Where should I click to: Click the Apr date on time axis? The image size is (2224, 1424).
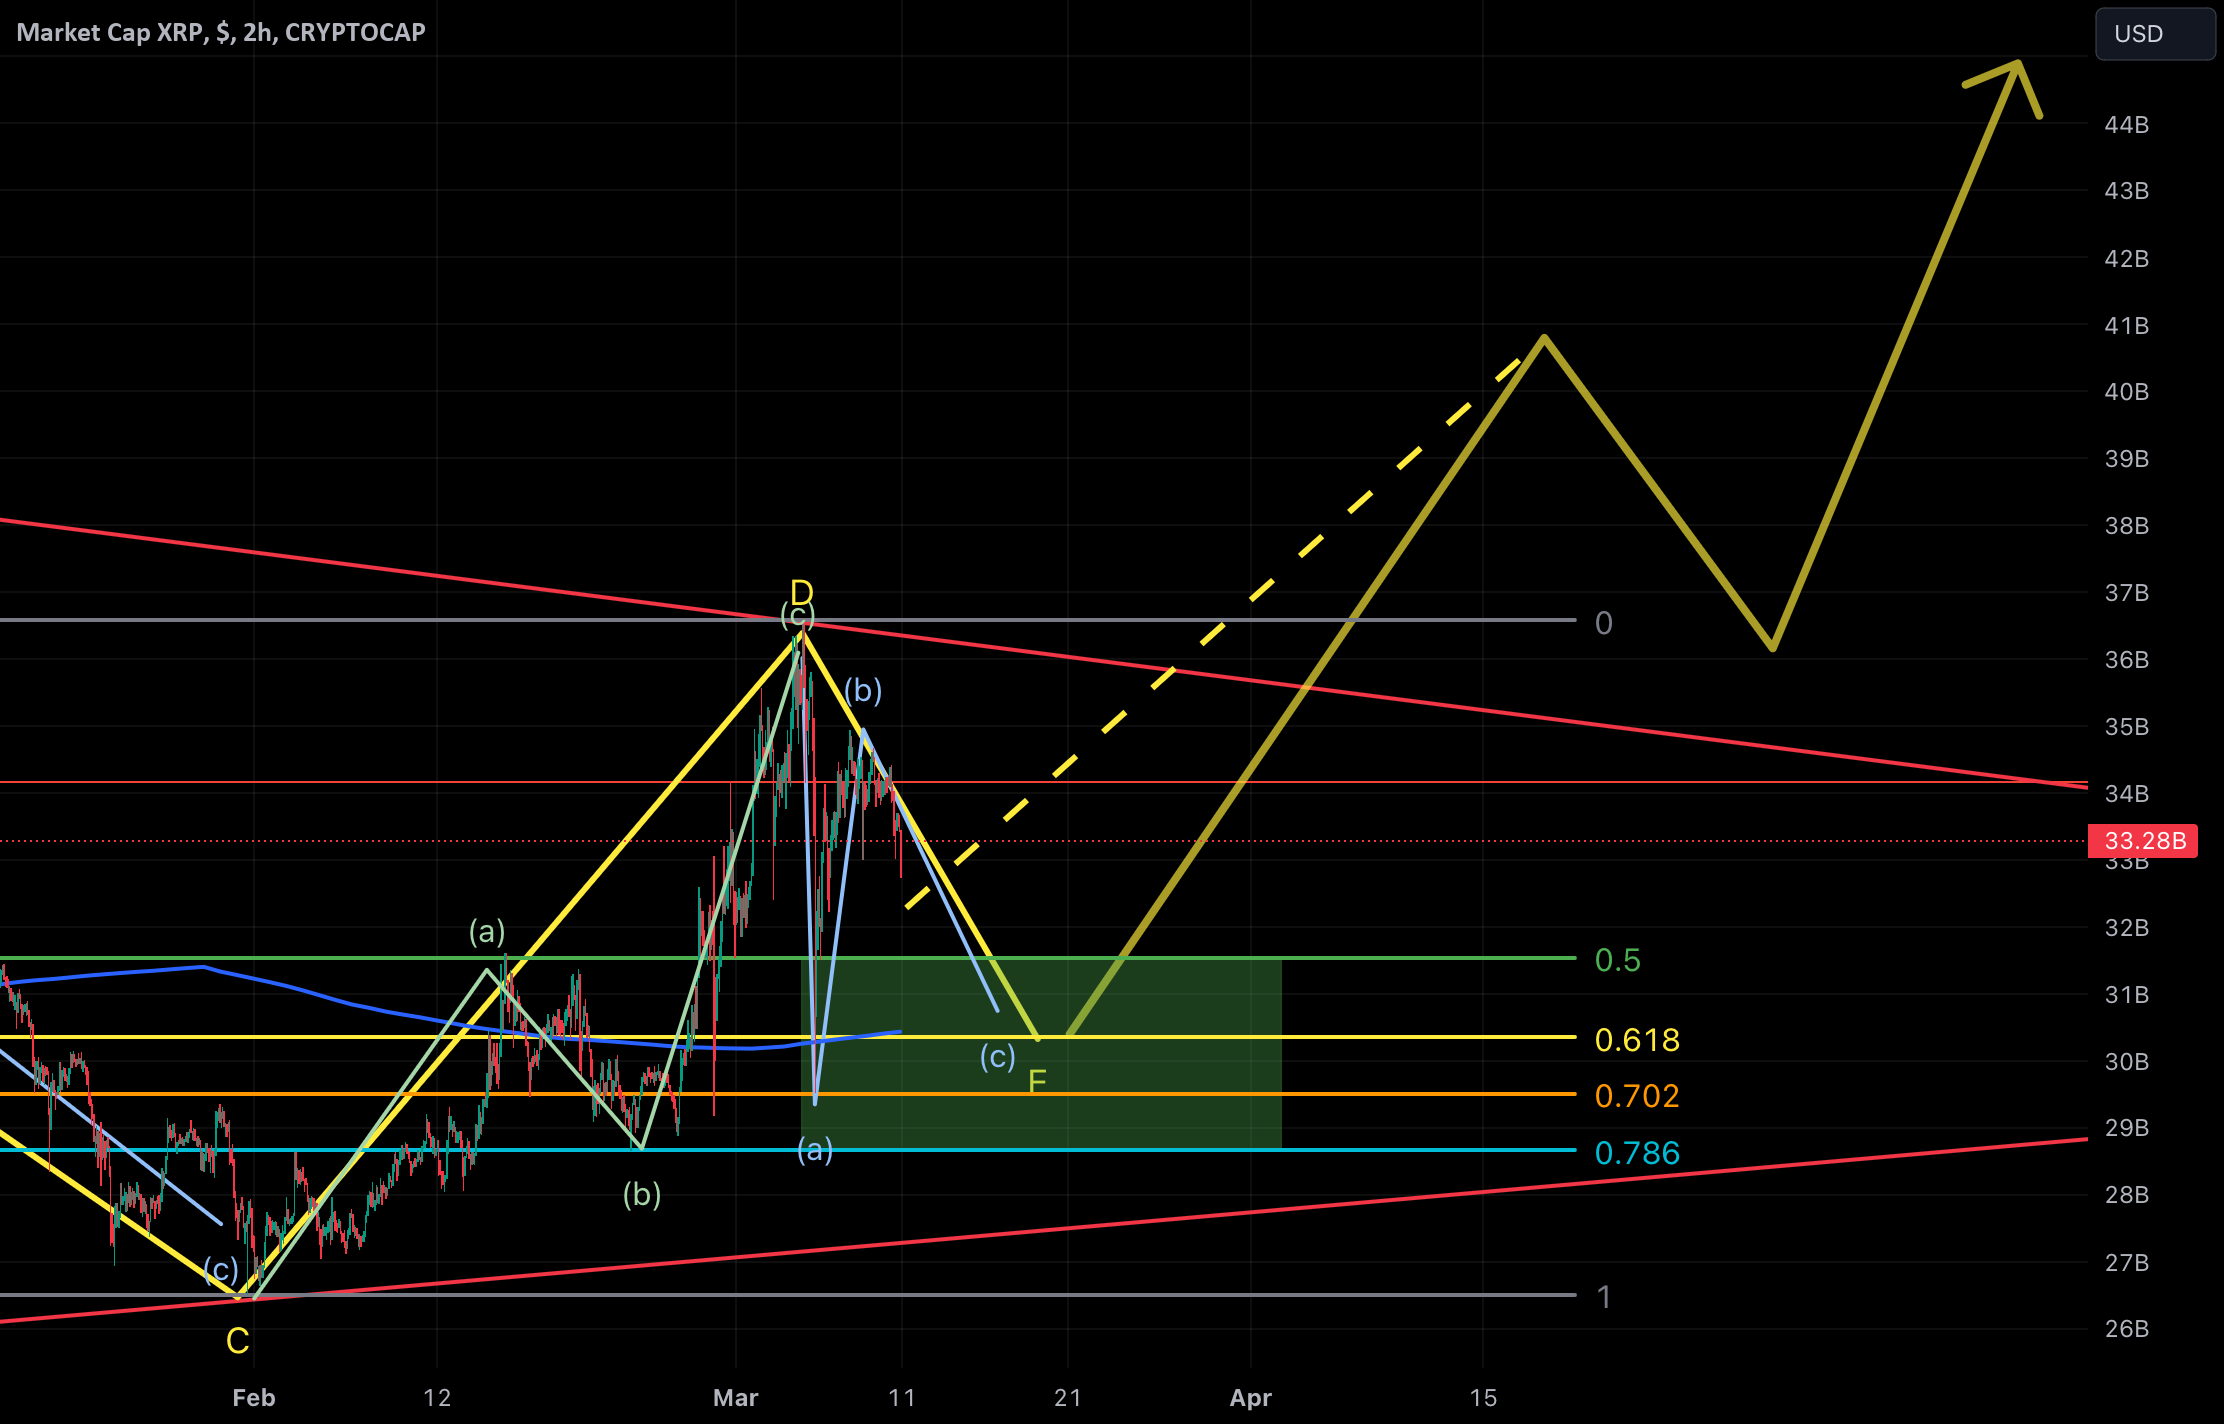pos(1250,1398)
